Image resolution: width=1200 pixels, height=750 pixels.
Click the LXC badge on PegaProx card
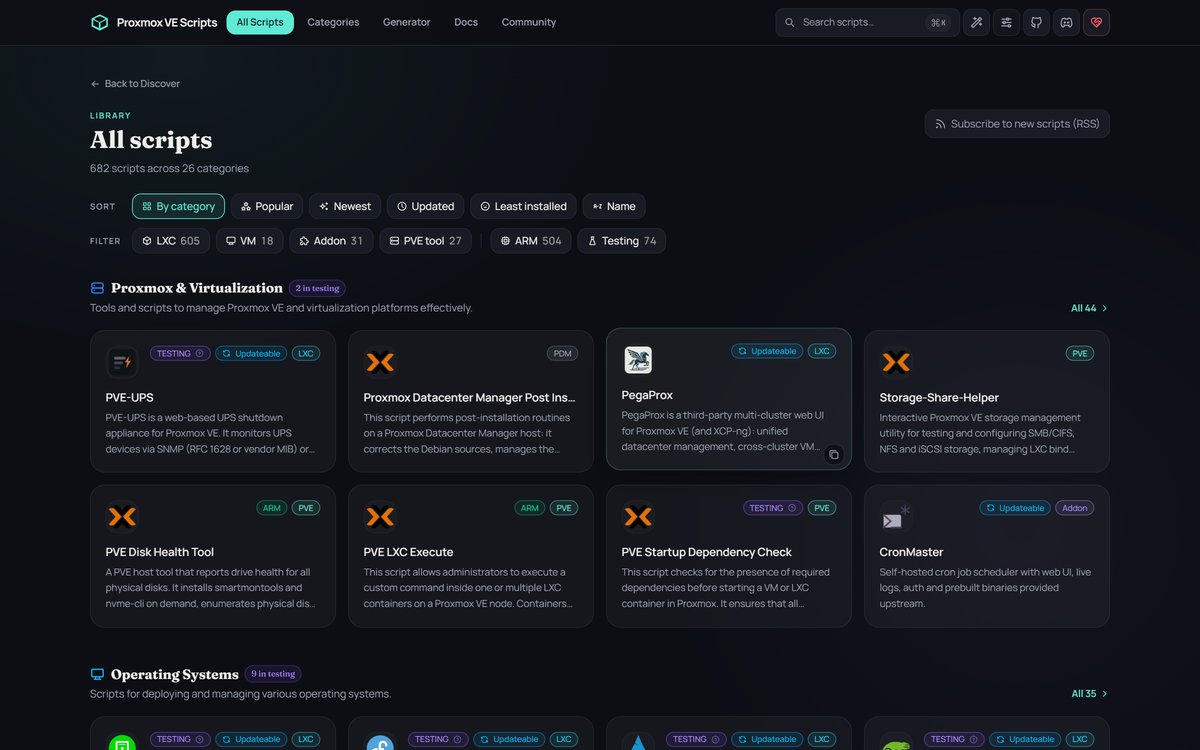click(822, 351)
